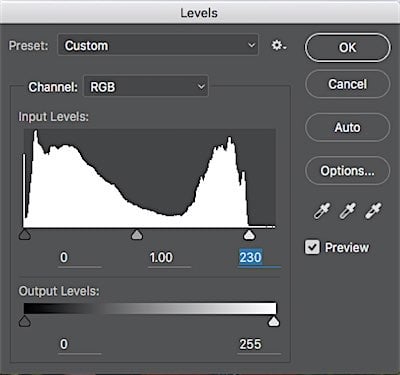Viewport: 400px width, 375px height.
Task: Click the Output Levels label
Action: [x=59, y=291]
